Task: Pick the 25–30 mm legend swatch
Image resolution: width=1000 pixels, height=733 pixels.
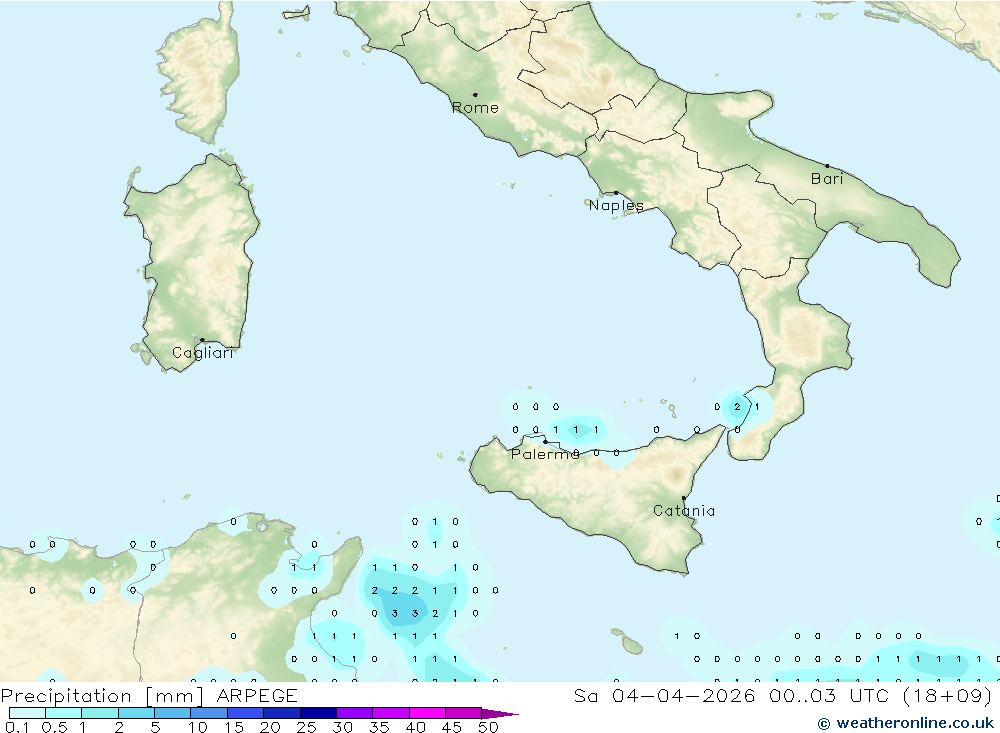Action: click(x=318, y=713)
